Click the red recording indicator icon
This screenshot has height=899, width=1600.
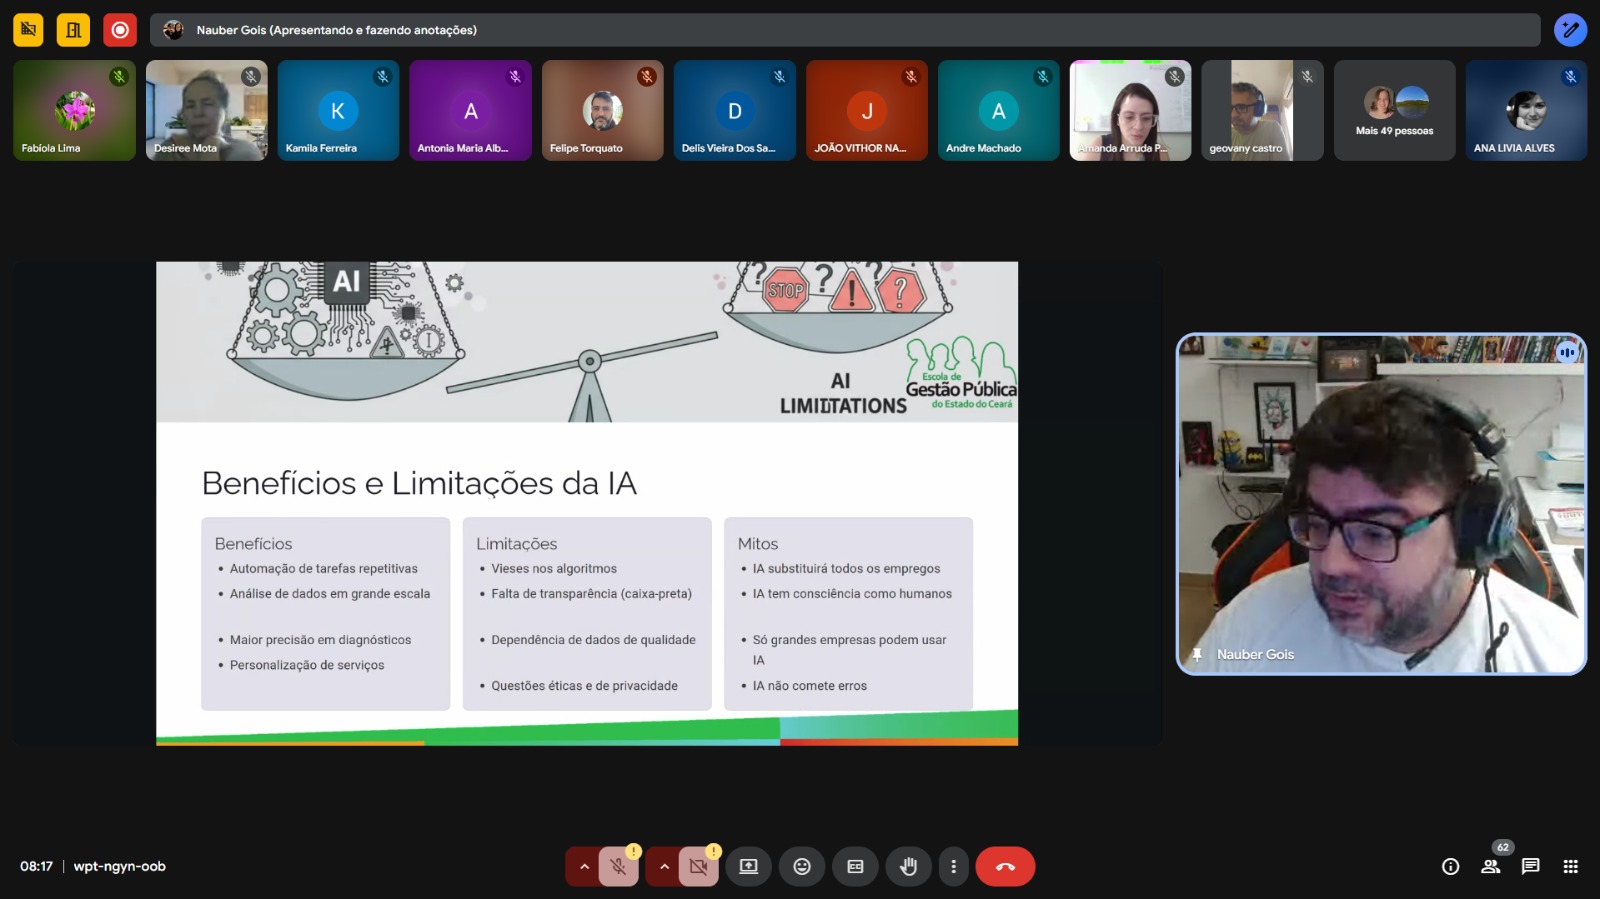(x=120, y=30)
